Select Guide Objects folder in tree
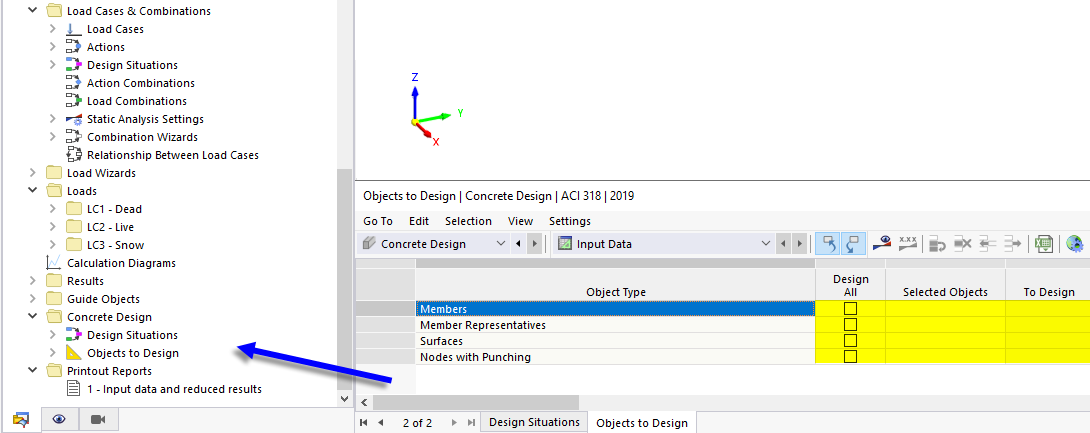Screen dimensions: 1090x433 pyautogui.click(x=103, y=299)
